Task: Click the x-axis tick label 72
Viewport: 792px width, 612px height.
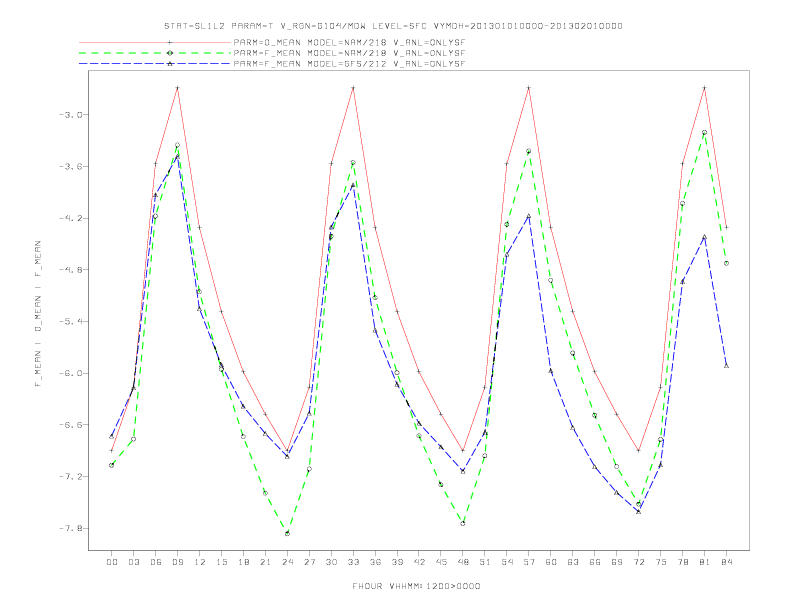Action: 639,562
